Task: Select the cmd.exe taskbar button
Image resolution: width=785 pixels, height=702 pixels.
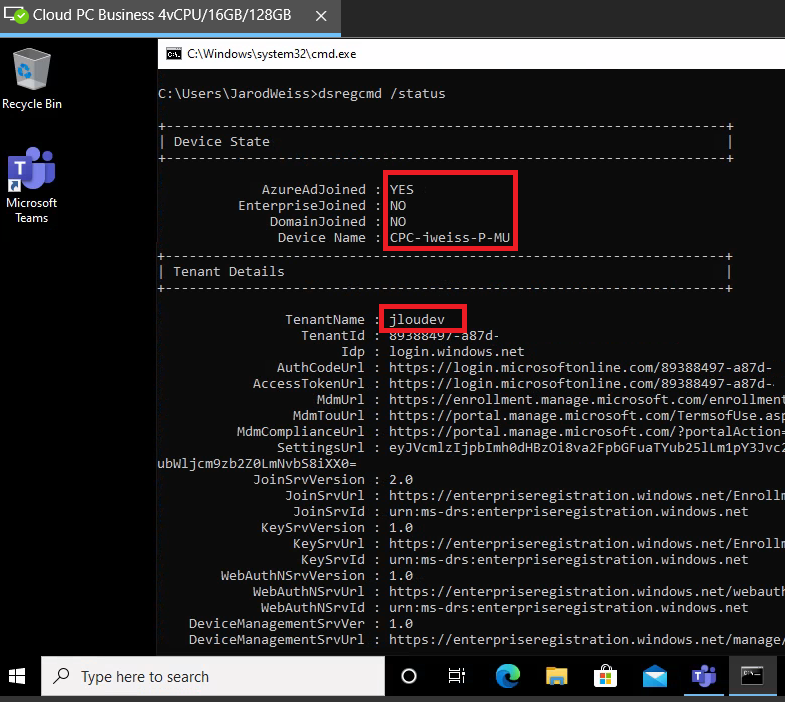Action: tap(752, 676)
